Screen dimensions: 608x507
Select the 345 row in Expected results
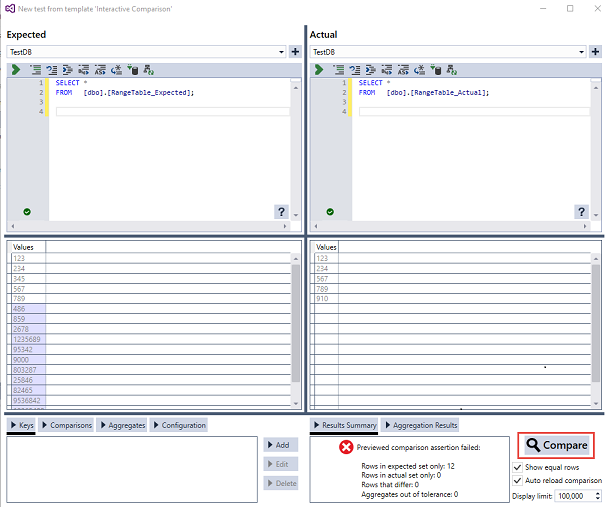tap(149, 279)
